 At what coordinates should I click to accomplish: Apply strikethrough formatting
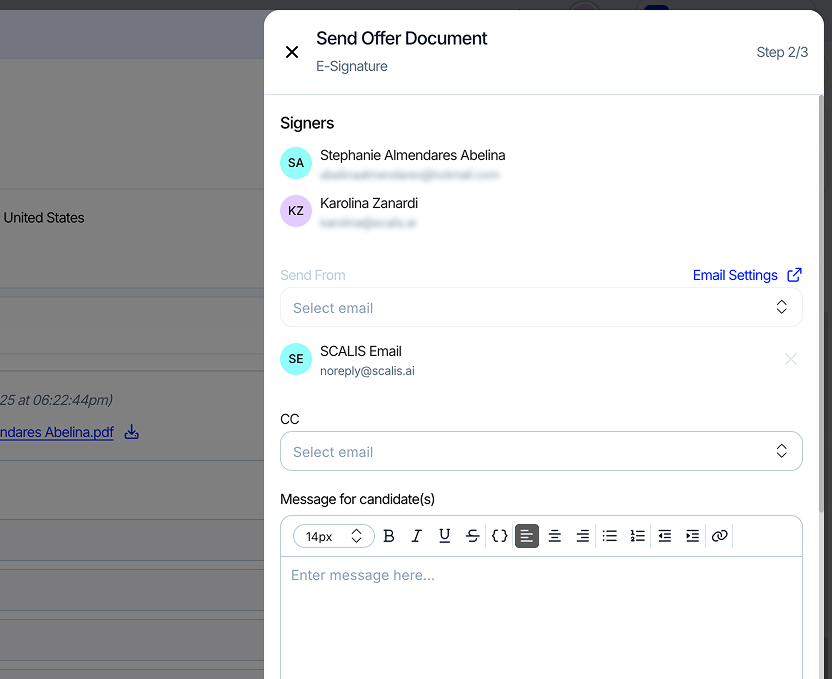(473, 536)
